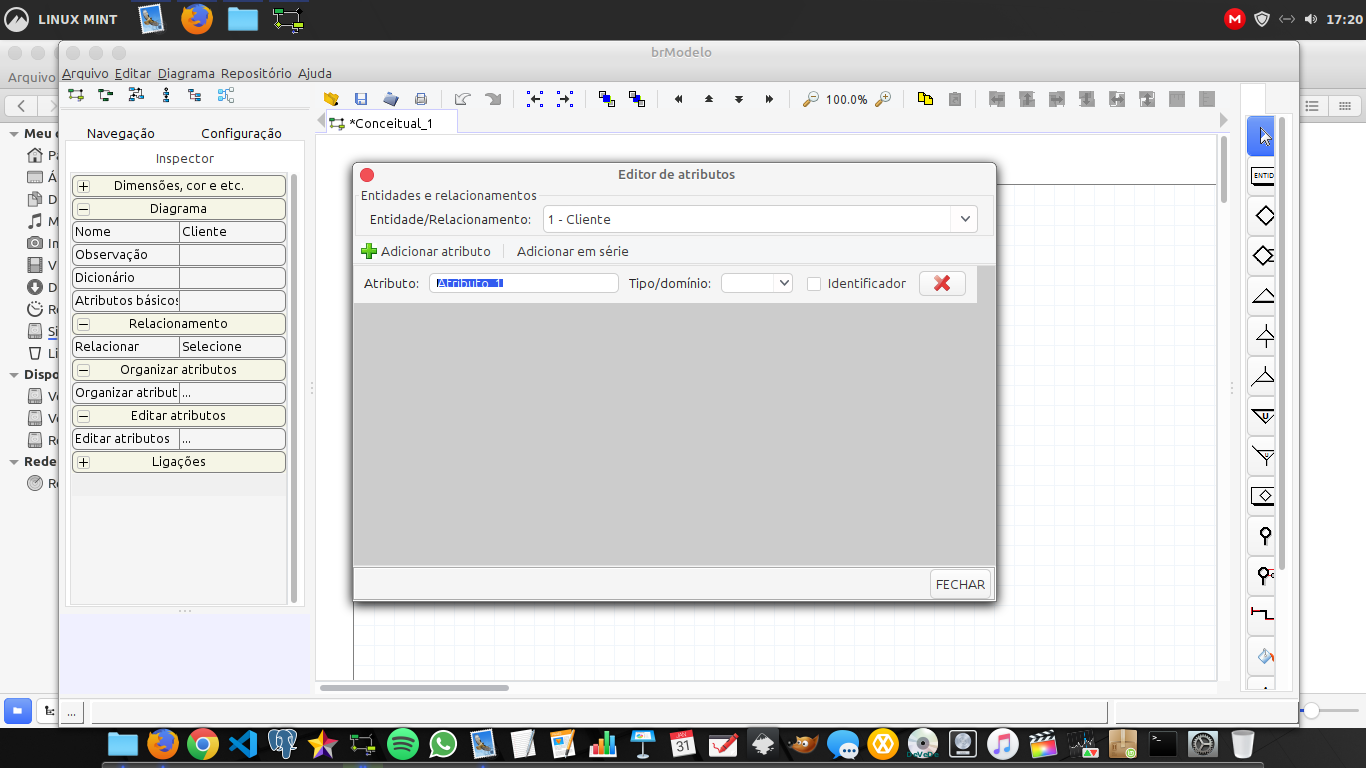The width and height of the screenshot is (1366, 768).
Task: Click the zoom out magnifier icon
Action: coord(811,99)
